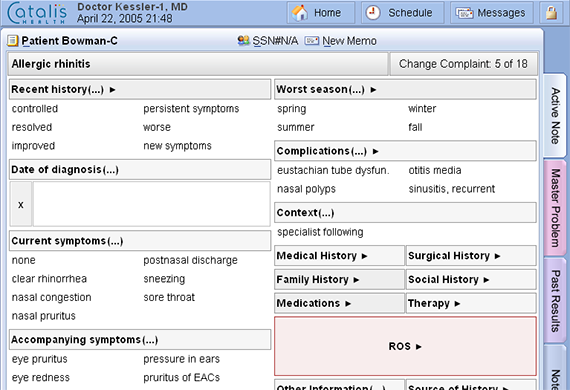Select 'nasal congestion' symptom

click(52, 297)
